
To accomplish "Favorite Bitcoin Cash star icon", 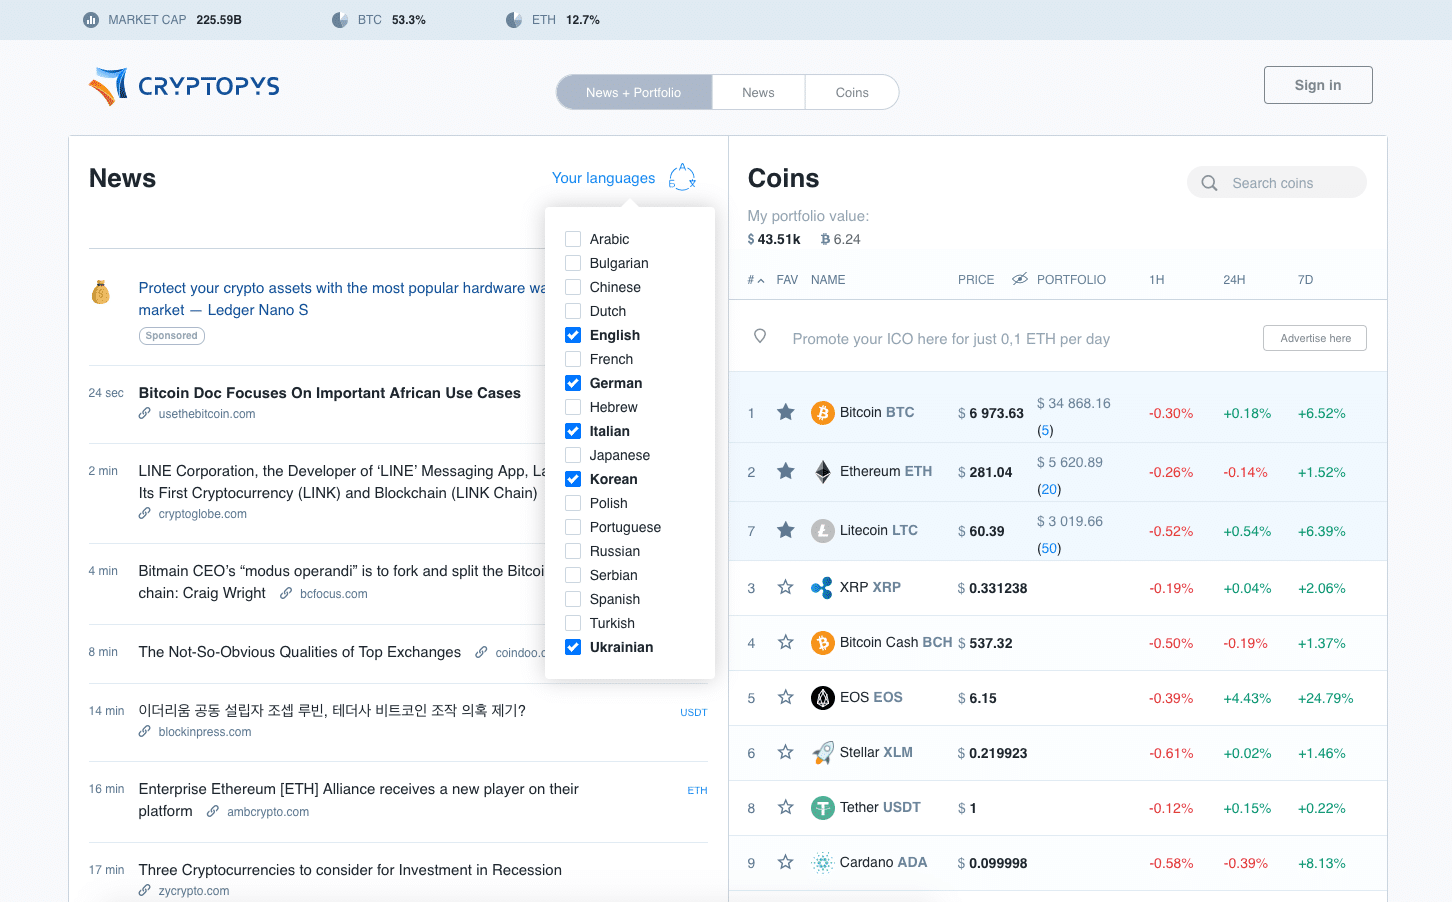I will click(x=786, y=642).
